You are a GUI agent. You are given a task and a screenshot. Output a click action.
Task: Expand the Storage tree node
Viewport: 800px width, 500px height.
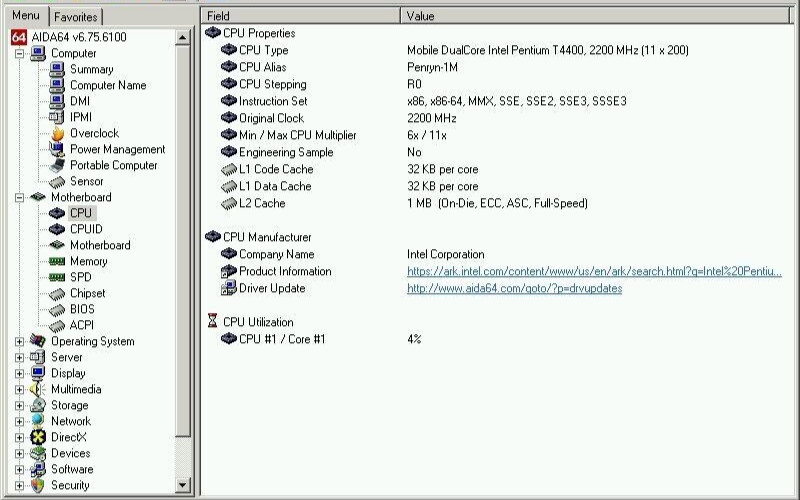(x=19, y=406)
